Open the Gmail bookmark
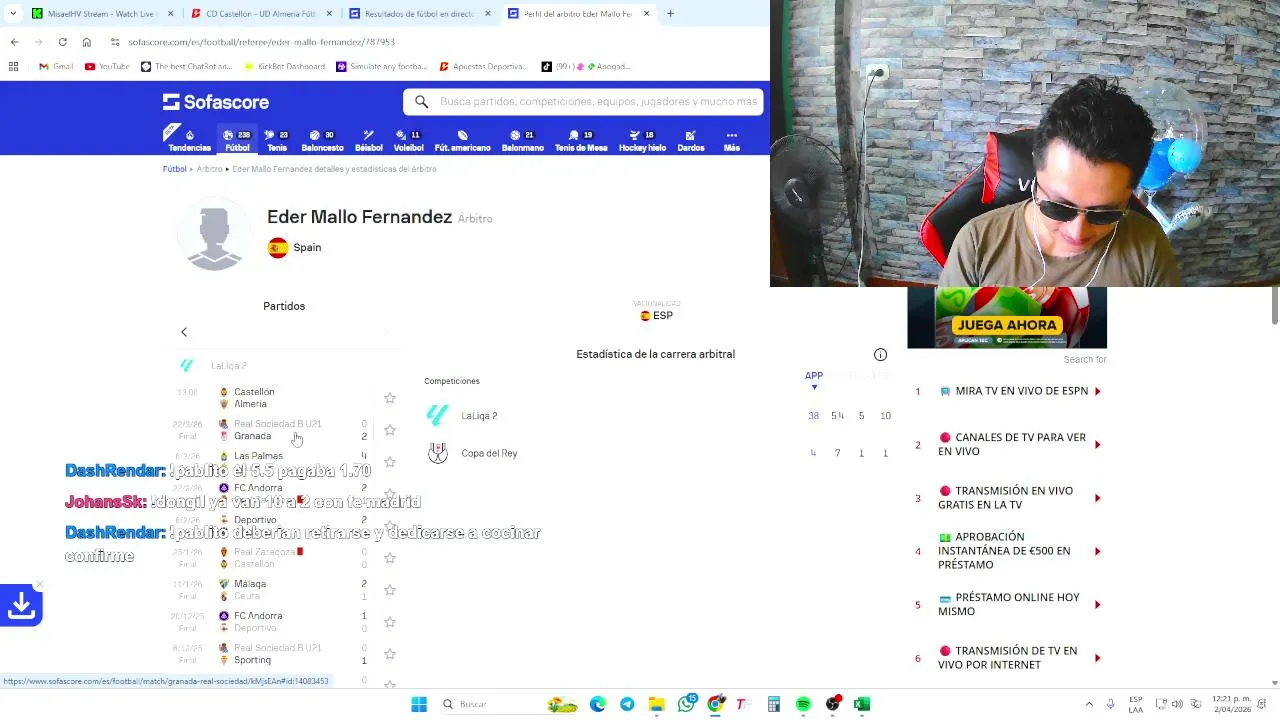1280x720 pixels. point(56,67)
